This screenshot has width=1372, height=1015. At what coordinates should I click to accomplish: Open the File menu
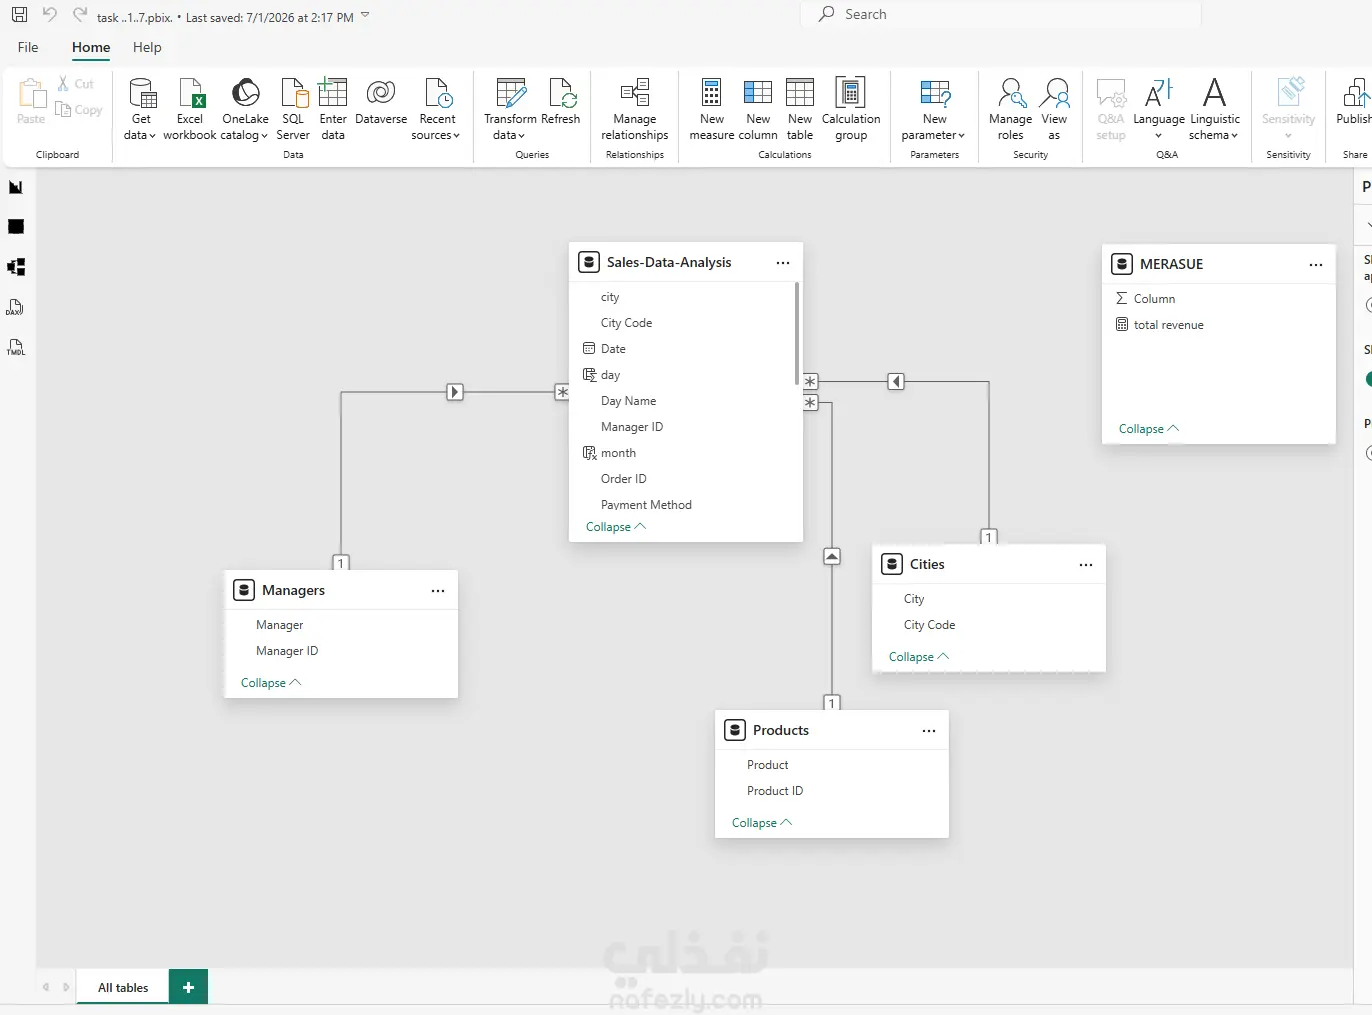click(x=28, y=47)
